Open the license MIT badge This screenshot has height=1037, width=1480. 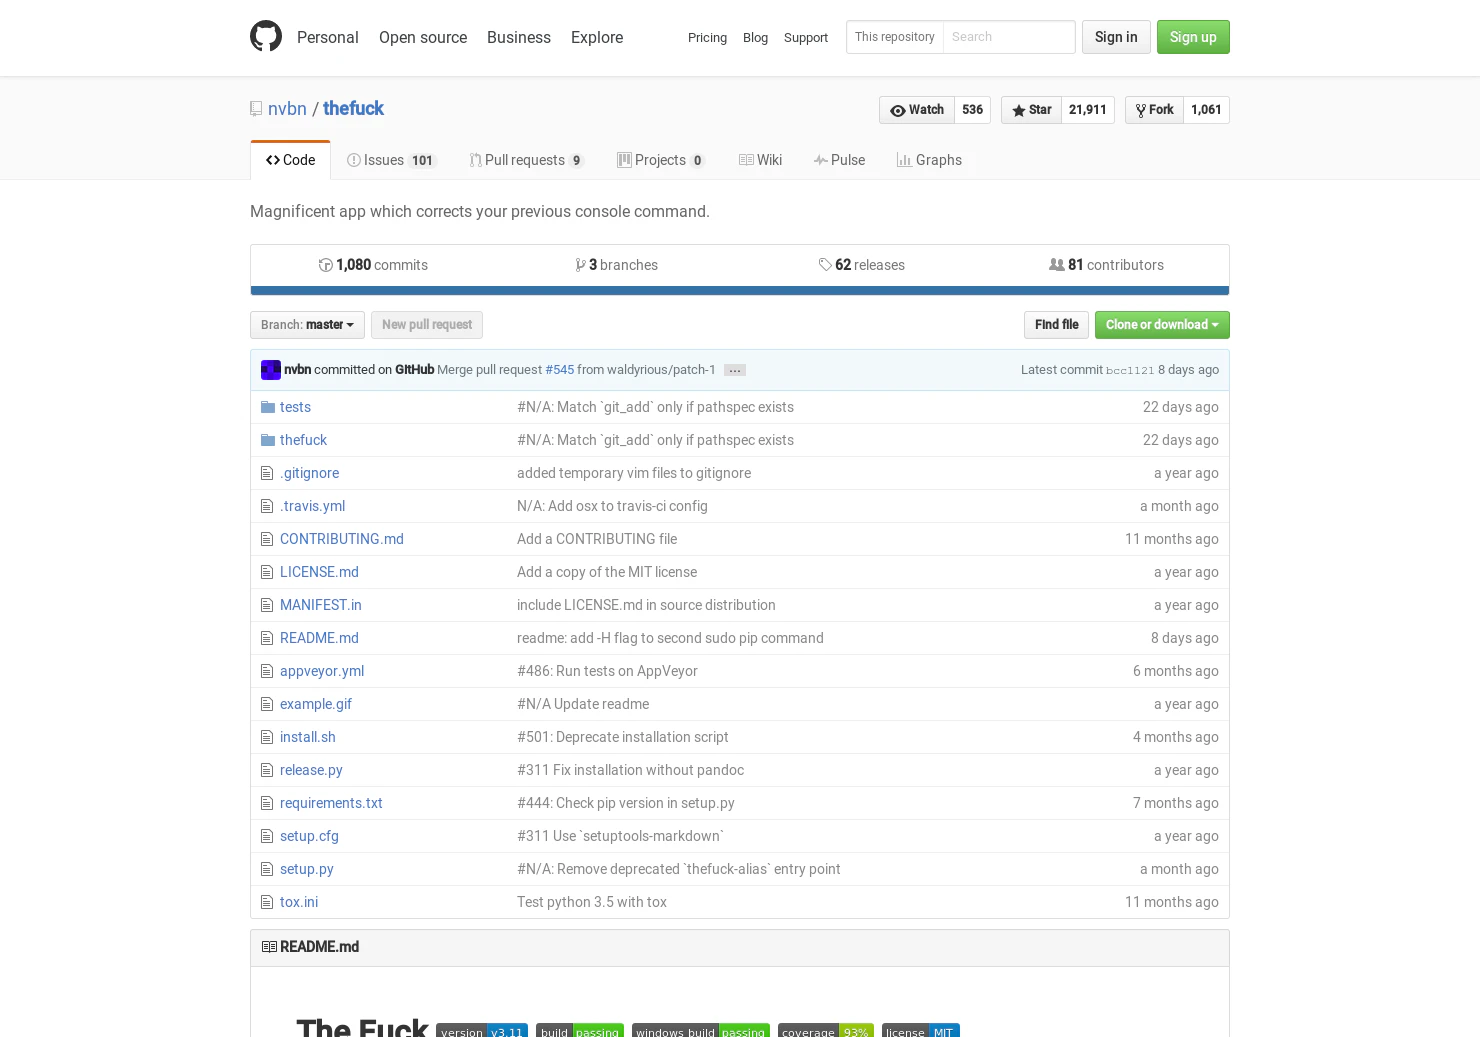921,1031
